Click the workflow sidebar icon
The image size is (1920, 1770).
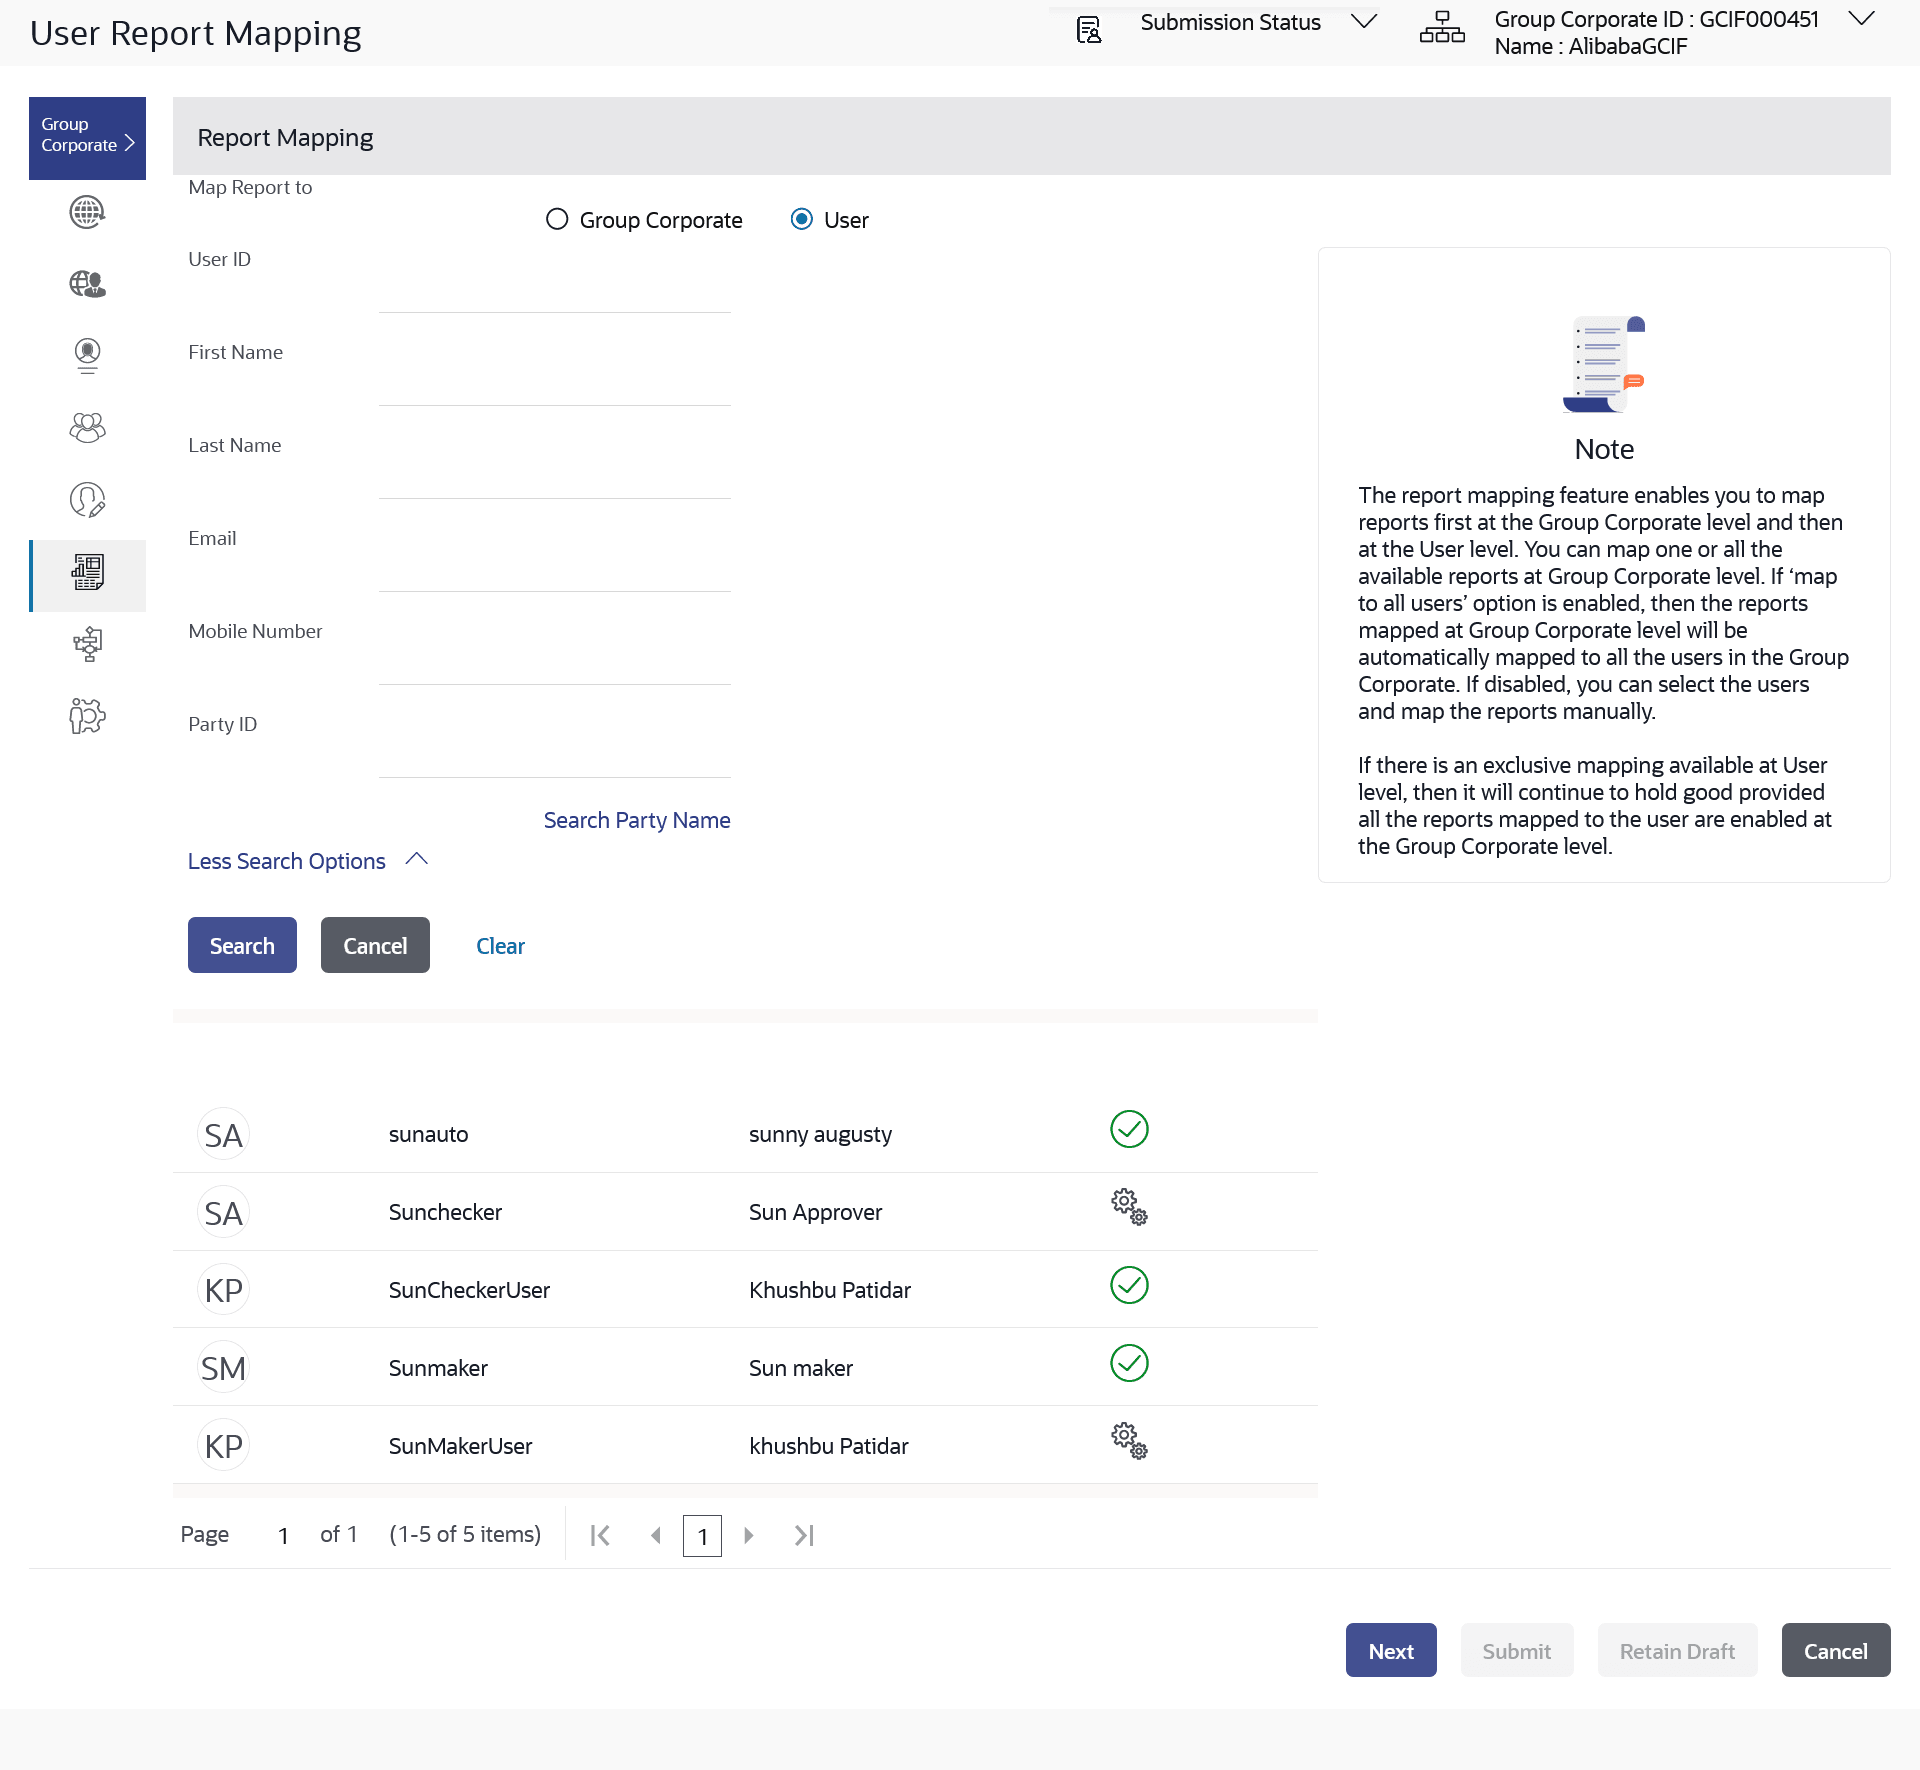coord(87,644)
